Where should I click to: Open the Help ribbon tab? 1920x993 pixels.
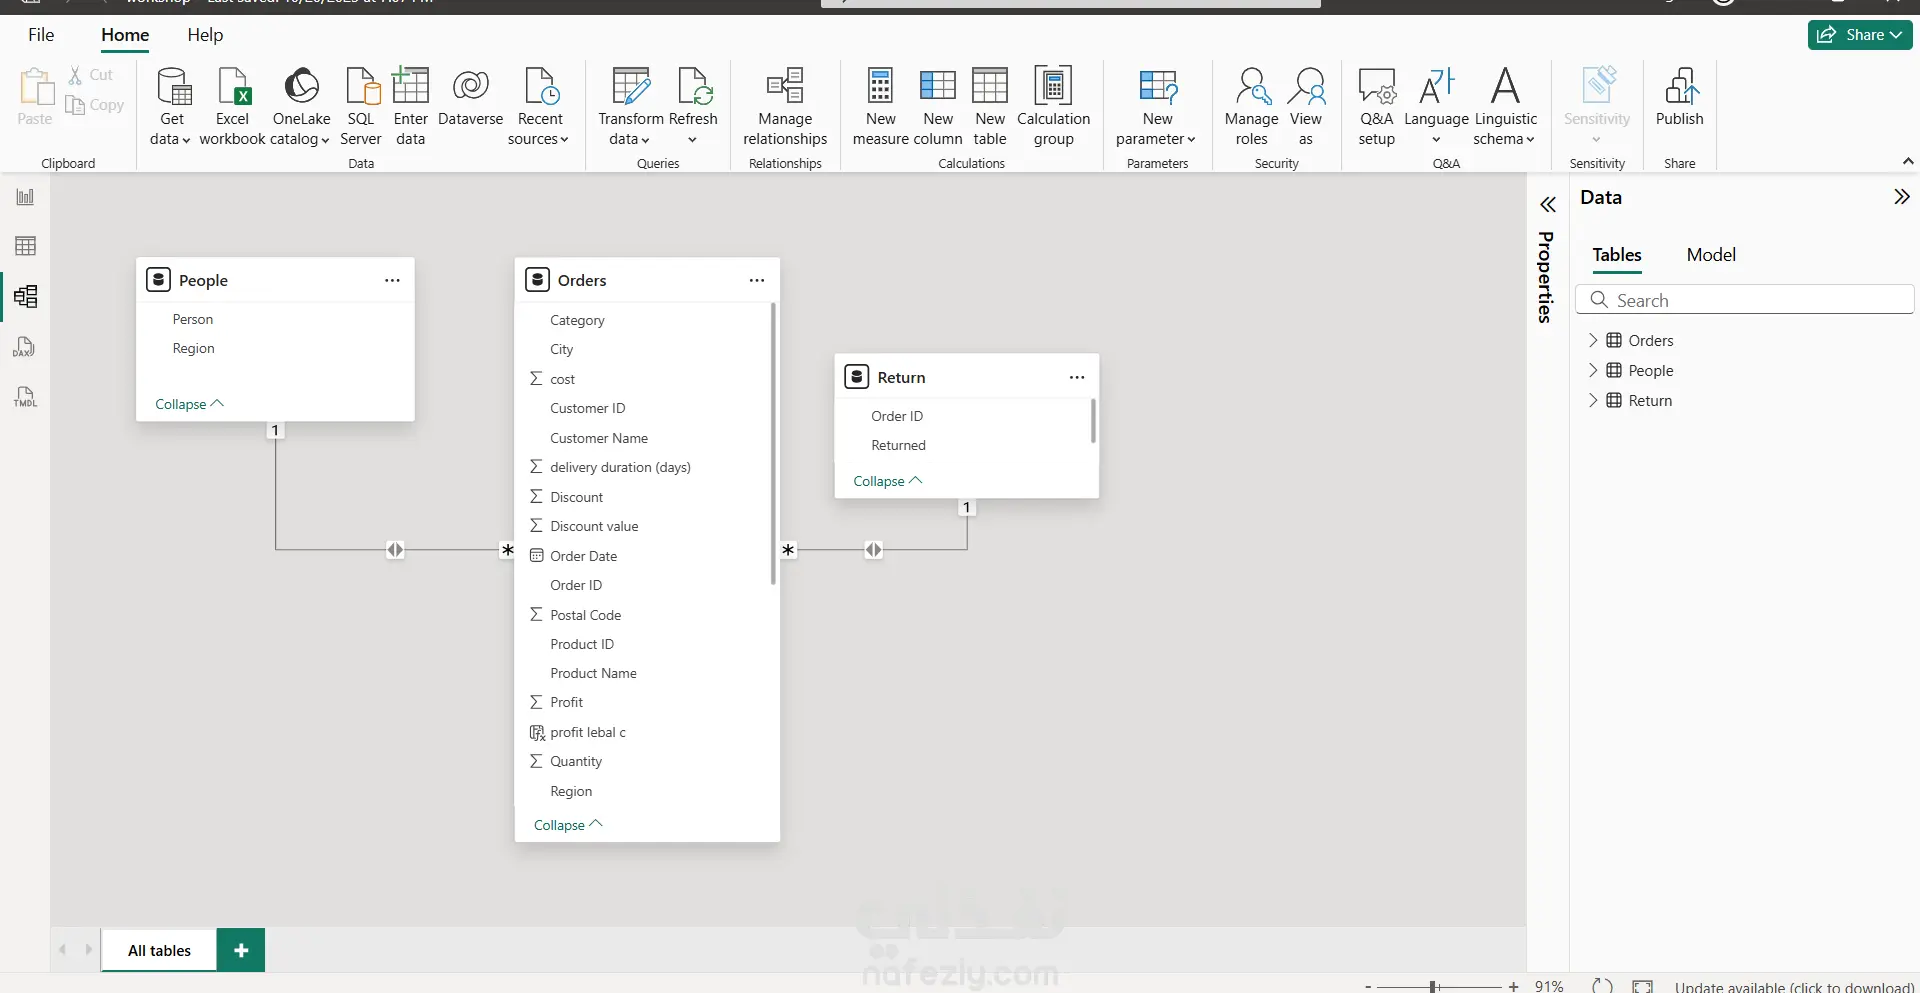(205, 35)
